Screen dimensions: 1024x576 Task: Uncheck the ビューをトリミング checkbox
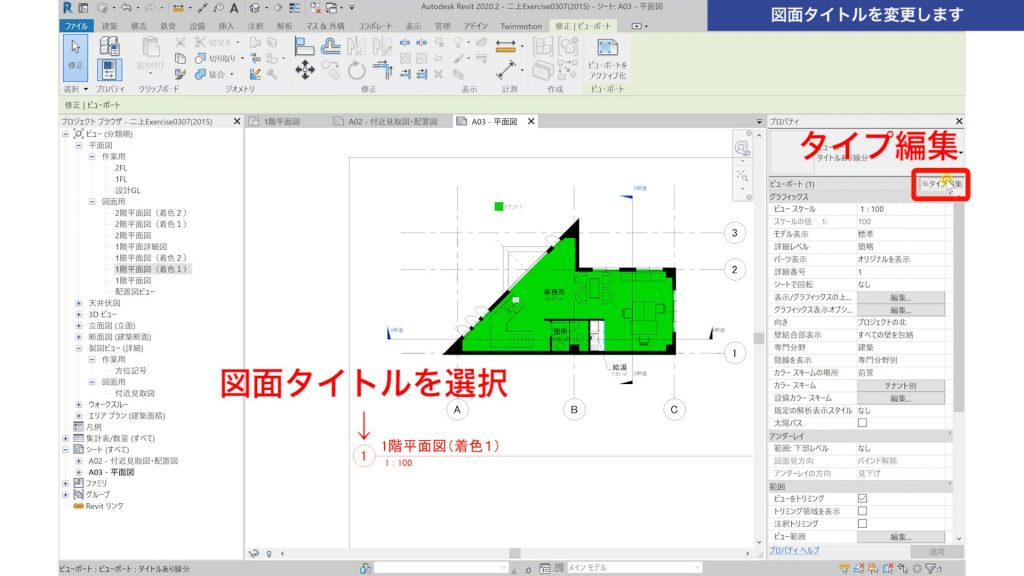(x=862, y=497)
